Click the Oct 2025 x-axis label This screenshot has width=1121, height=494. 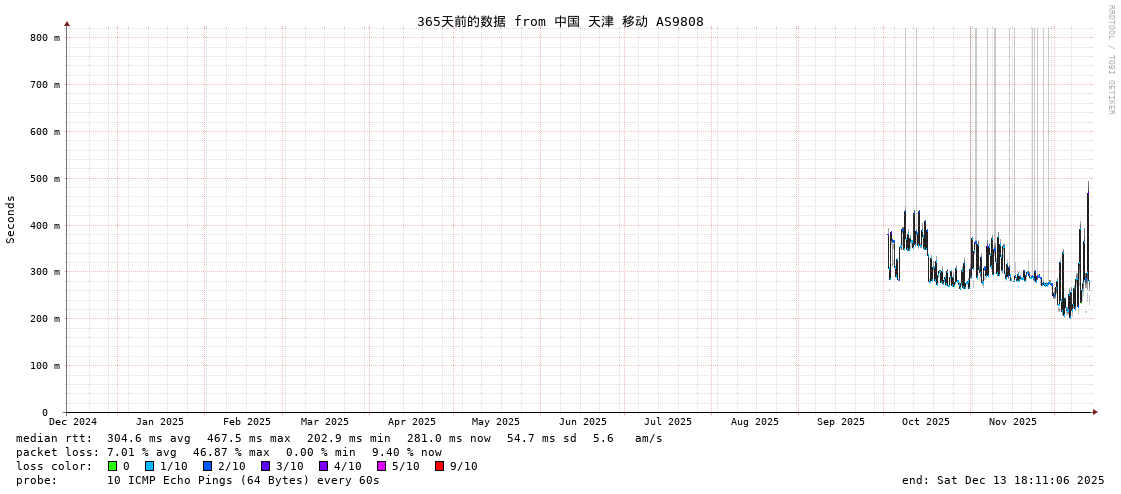coord(926,422)
